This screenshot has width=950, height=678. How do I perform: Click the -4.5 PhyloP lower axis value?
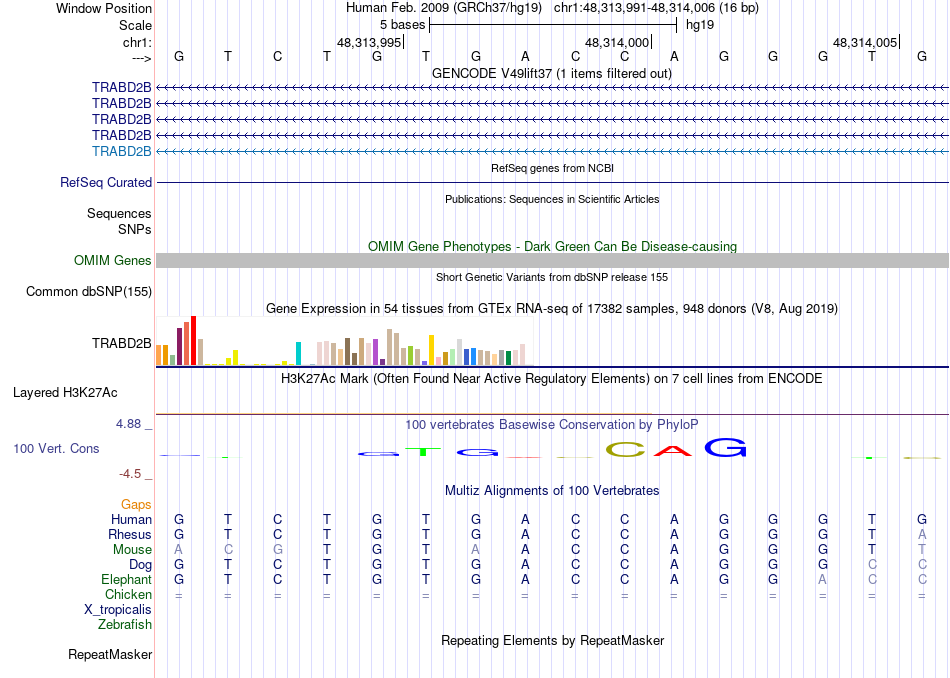[130, 473]
